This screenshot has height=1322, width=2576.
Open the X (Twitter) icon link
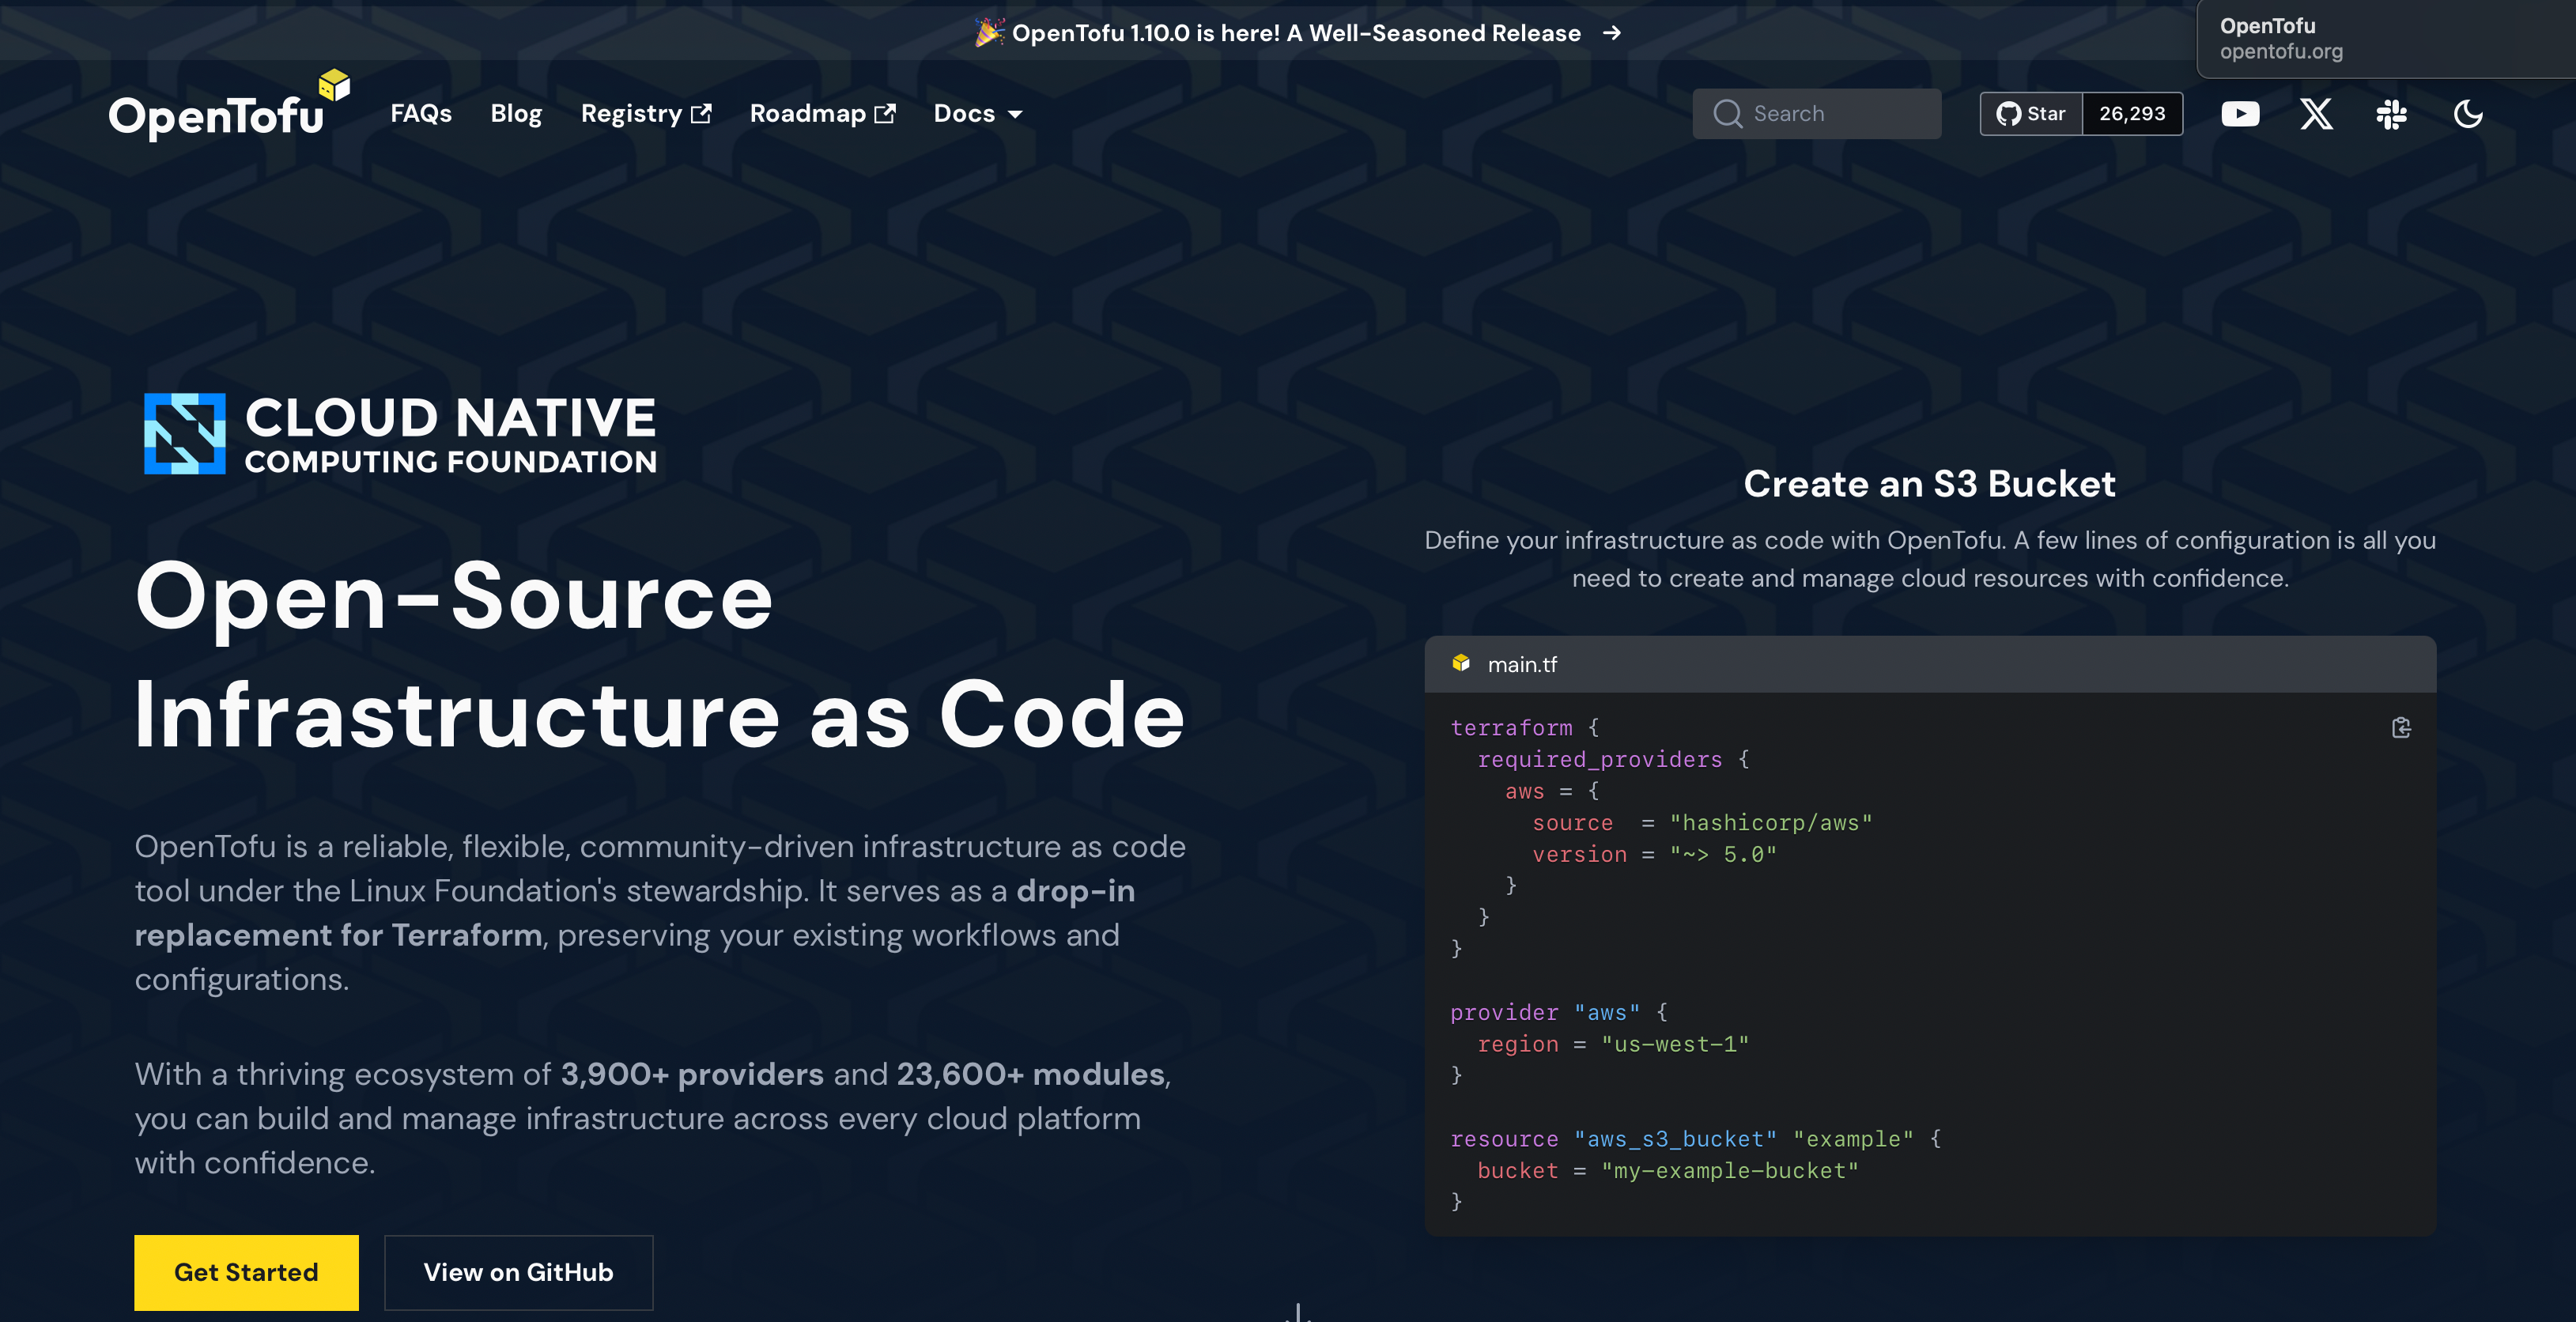coord(2316,114)
